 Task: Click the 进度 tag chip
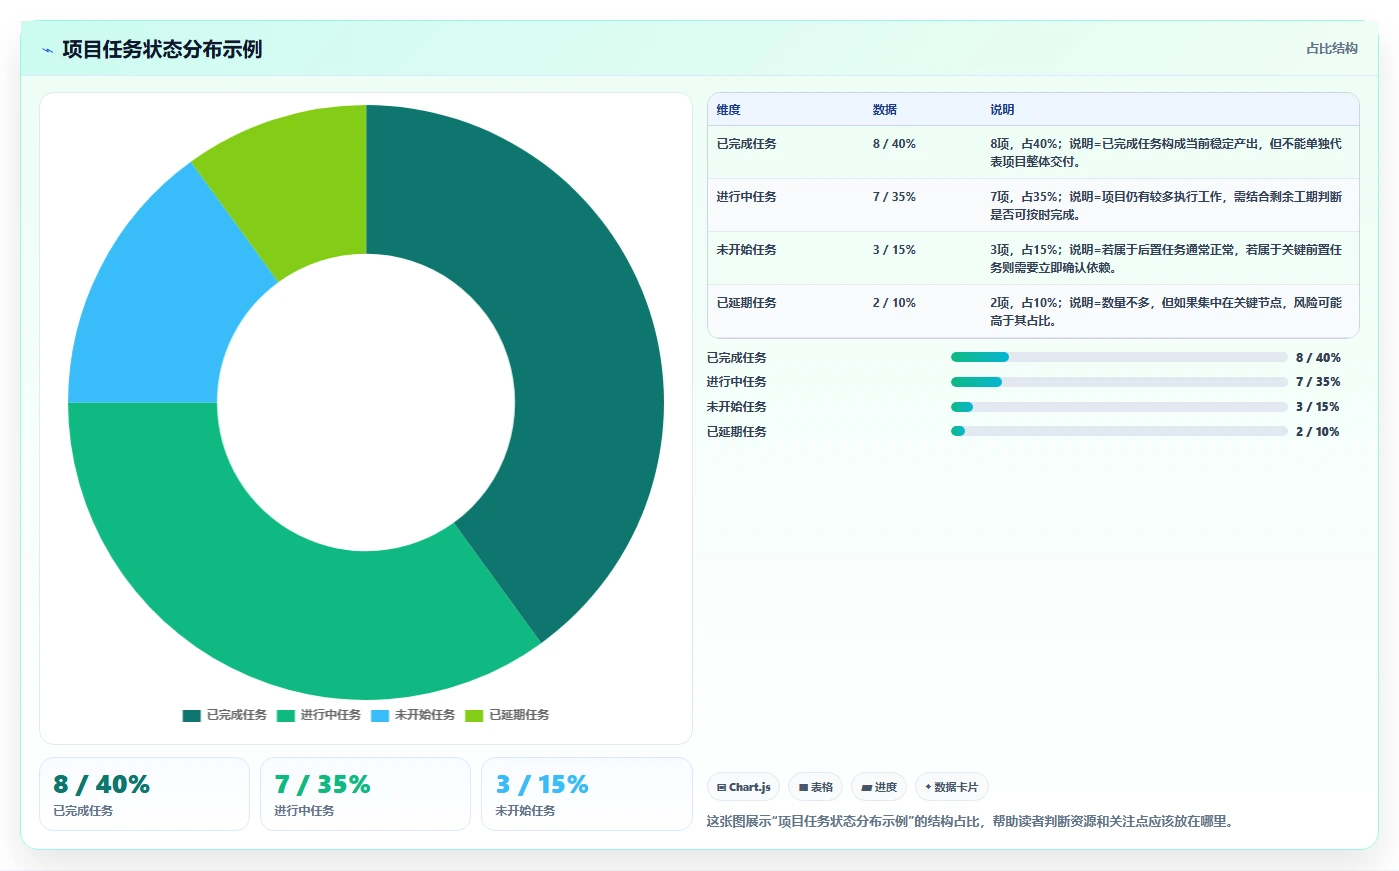pos(879,787)
